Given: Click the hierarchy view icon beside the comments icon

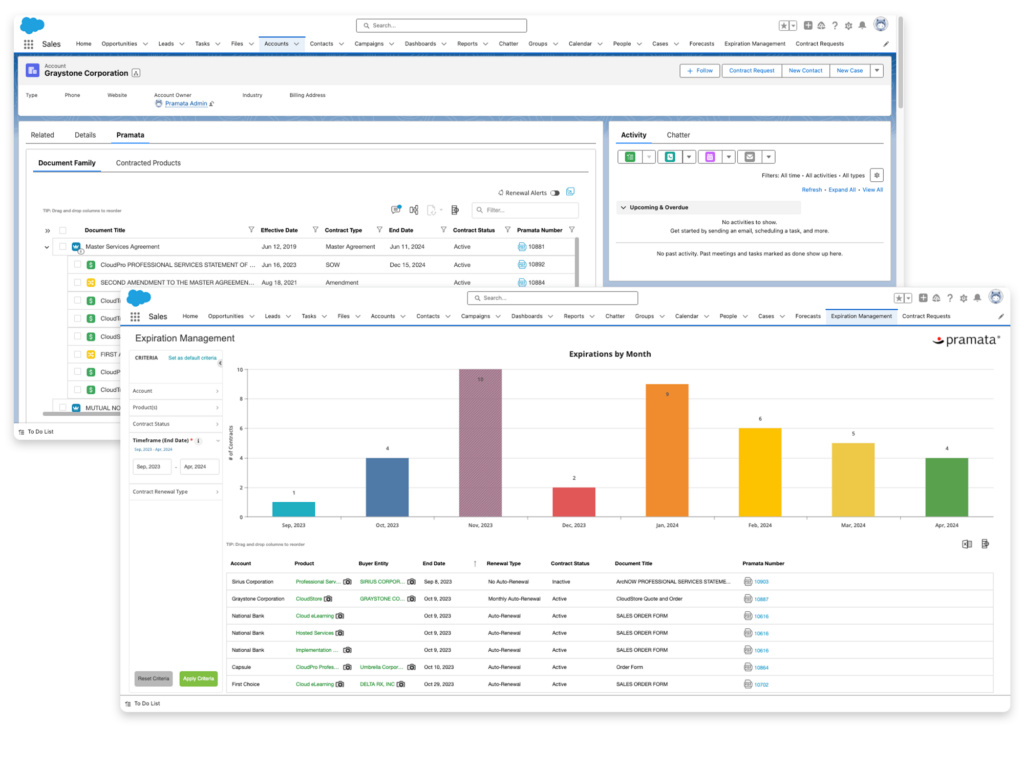Looking at the screenshot, I should [x=413, y=210].
